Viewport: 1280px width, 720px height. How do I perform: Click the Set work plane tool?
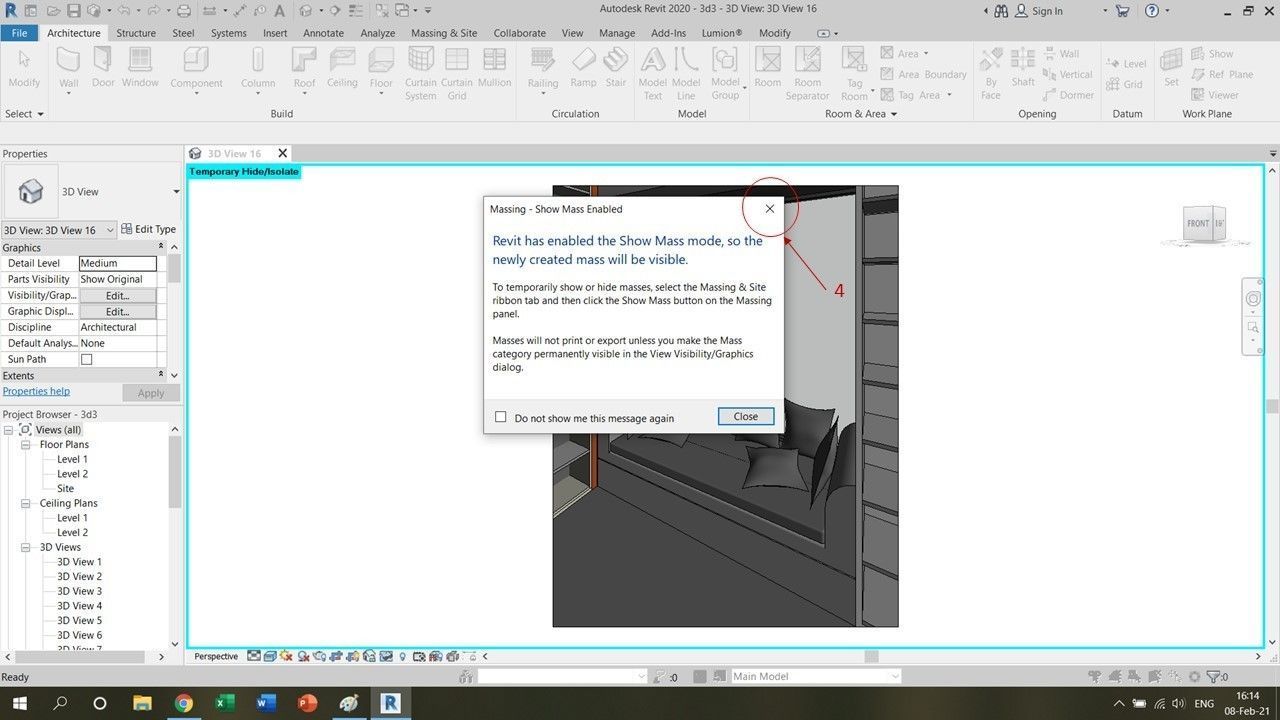1171,68
